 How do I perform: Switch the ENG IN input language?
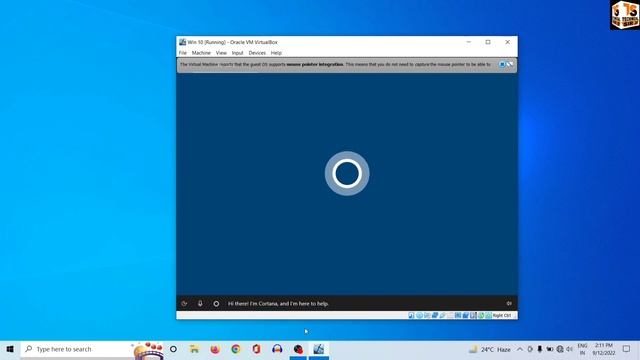click(x=582, y=349)
